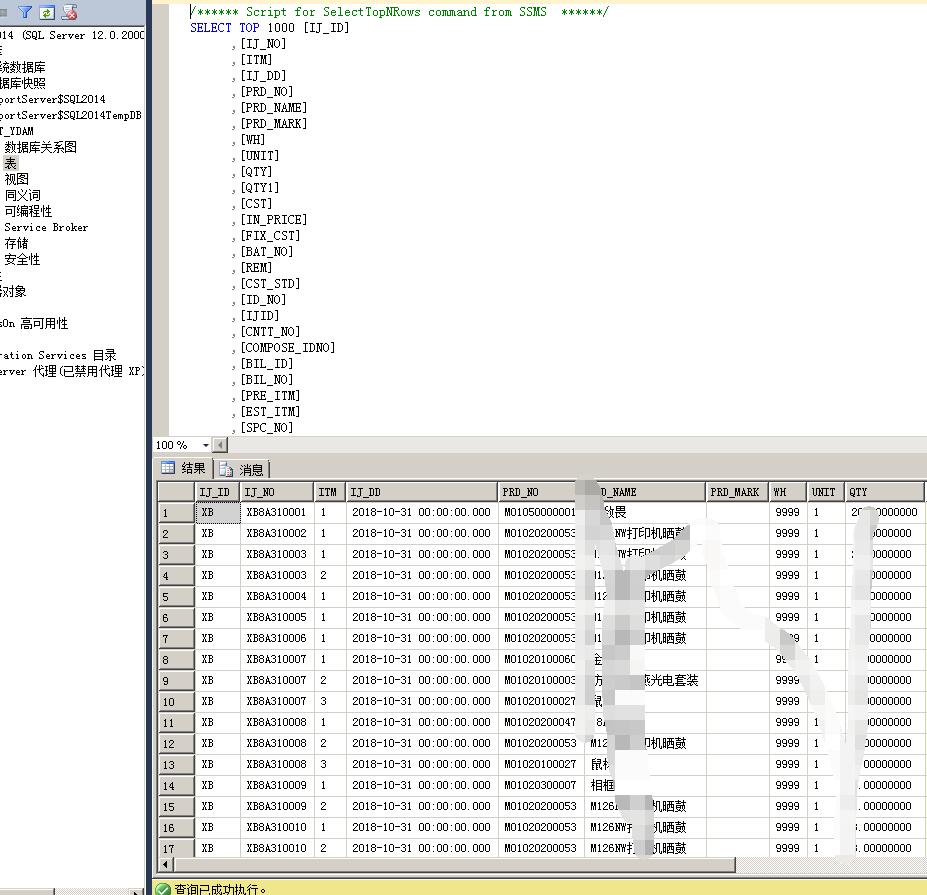Select the 存储 storage tree node

(17, 243)
